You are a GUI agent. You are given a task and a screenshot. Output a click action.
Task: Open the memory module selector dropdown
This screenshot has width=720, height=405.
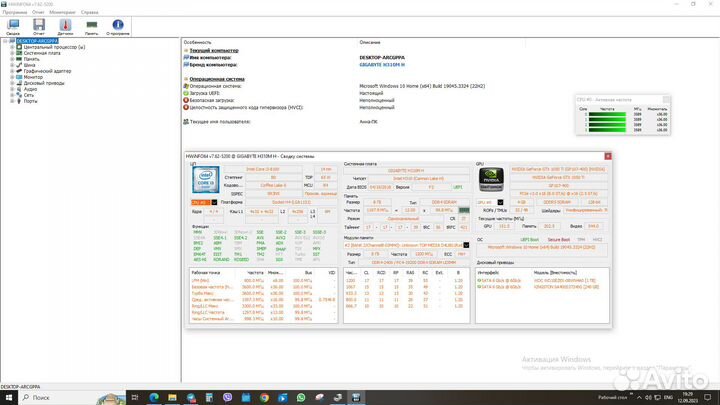point(466,245)
